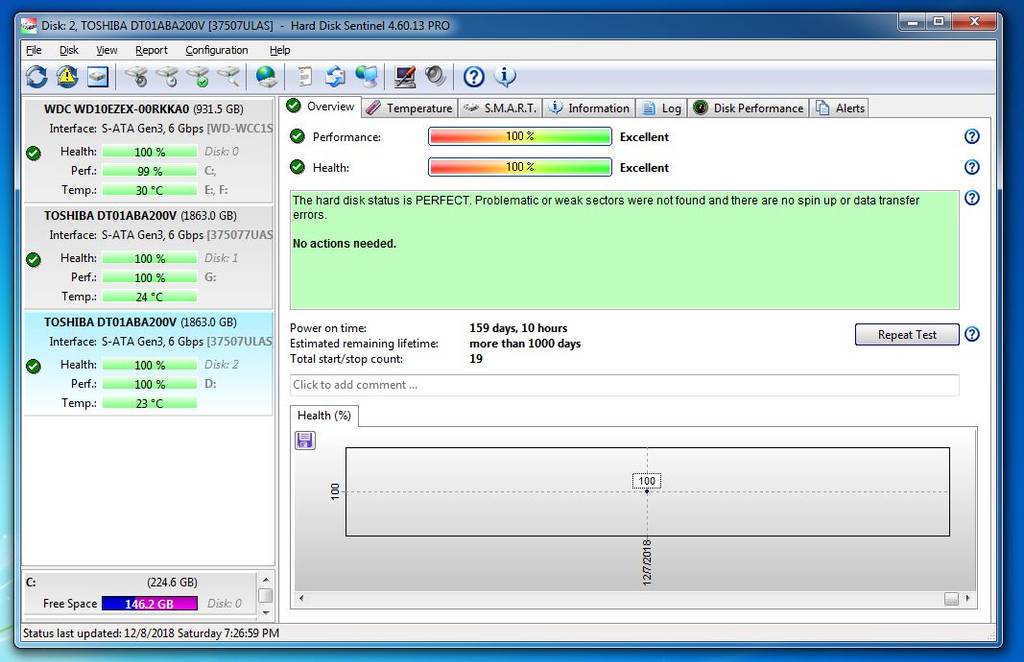Click the disk with clock test icon
Viewport: 1024px width, 662px height.
click(168, 76)
